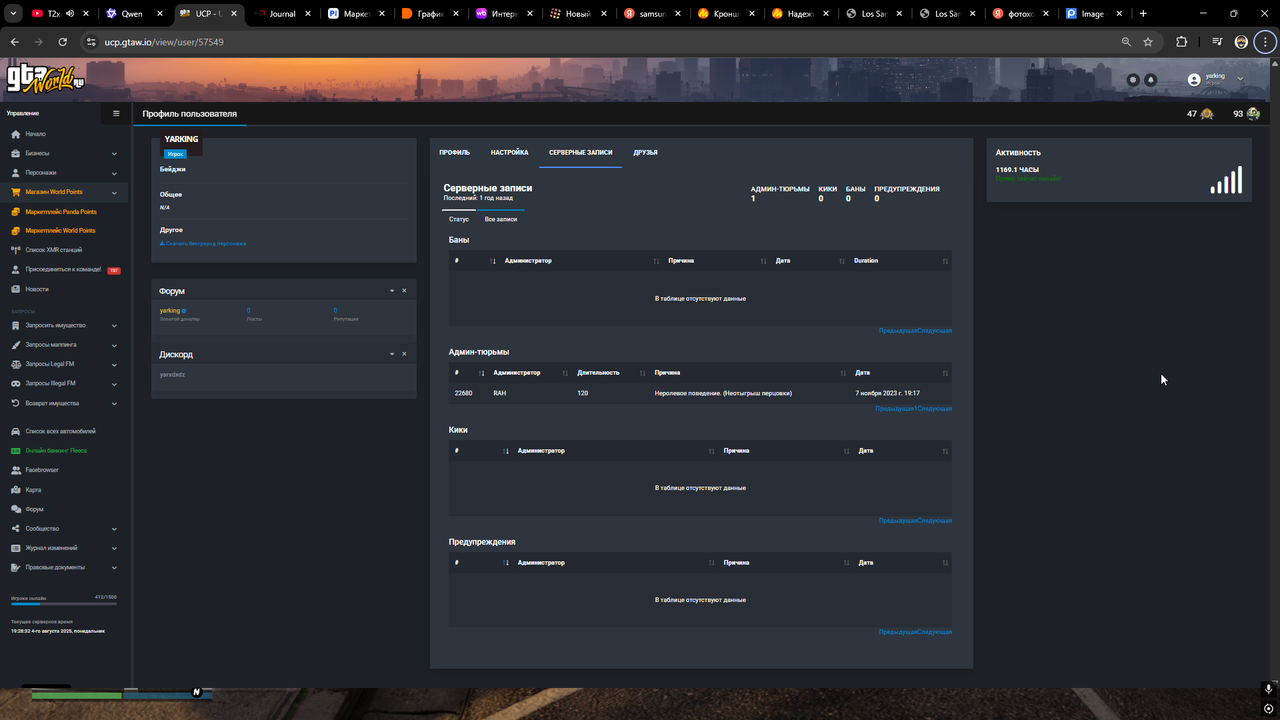The height and width of the screenshot is (720, 1280).
Task: Click the Игроки онлайн progress bar
Action: [64, 604]
